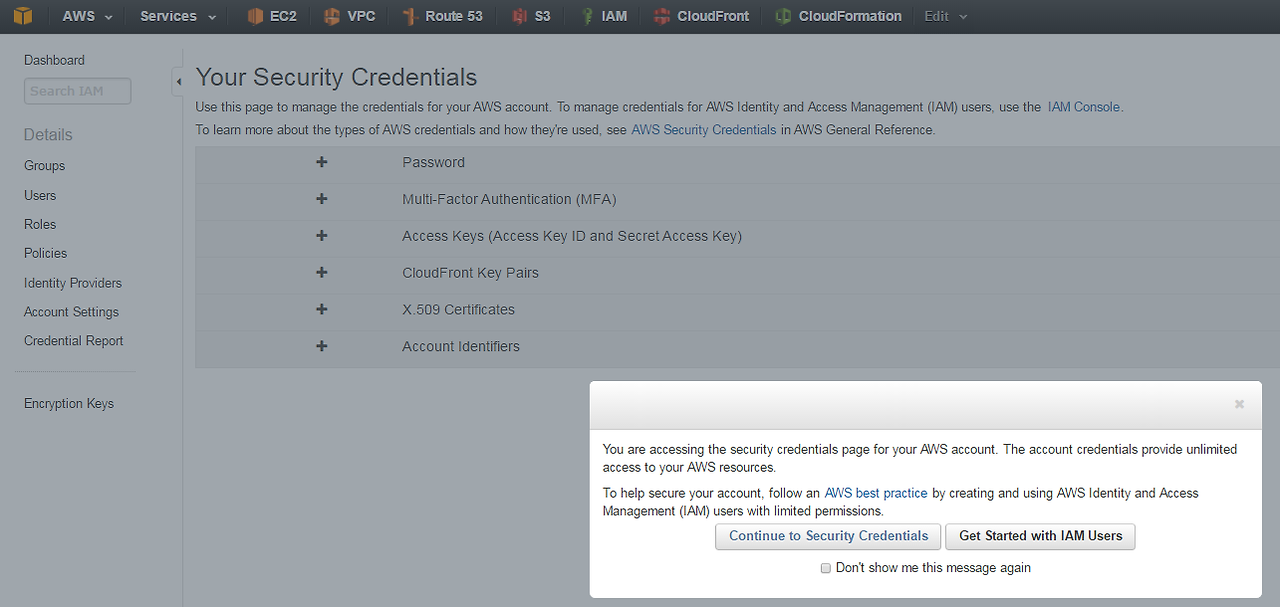This screenshot has width=1280, height=607.
Task: Collapse the sidebar with the arrow handle
Action: 178,81
